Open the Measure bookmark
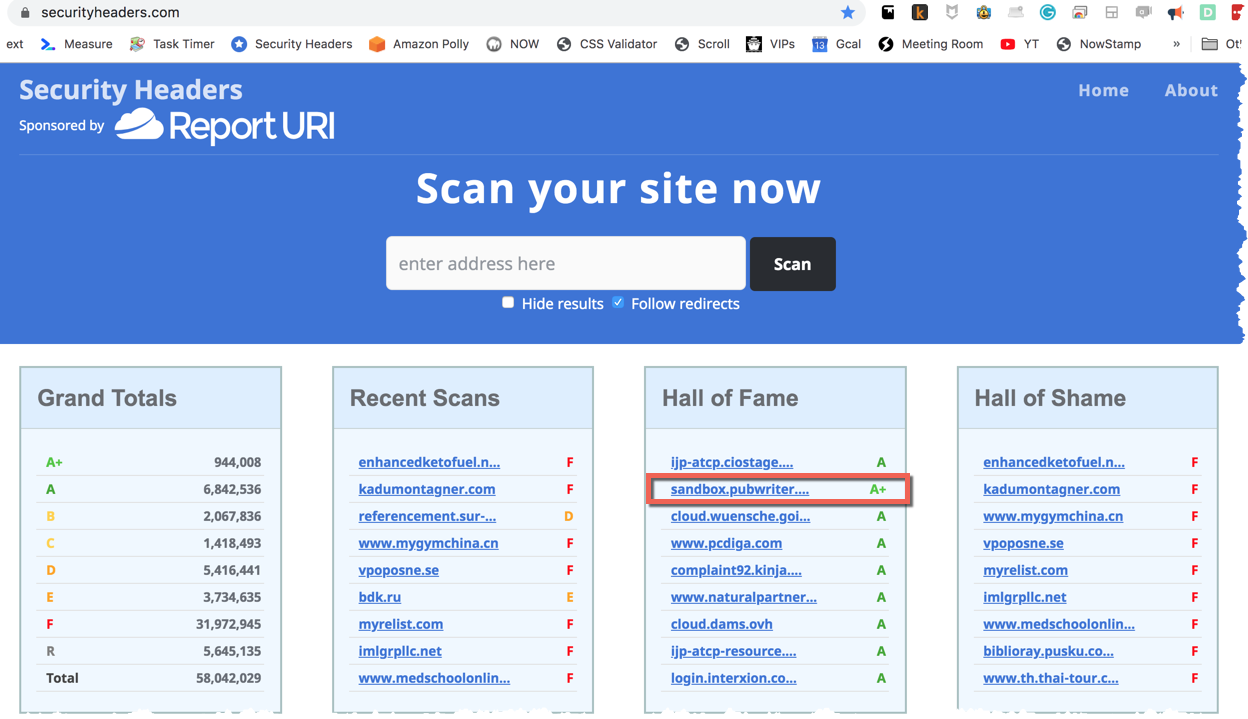This screenshot has height=719, width=1248. pyautogui.click(x=76, y=44)
